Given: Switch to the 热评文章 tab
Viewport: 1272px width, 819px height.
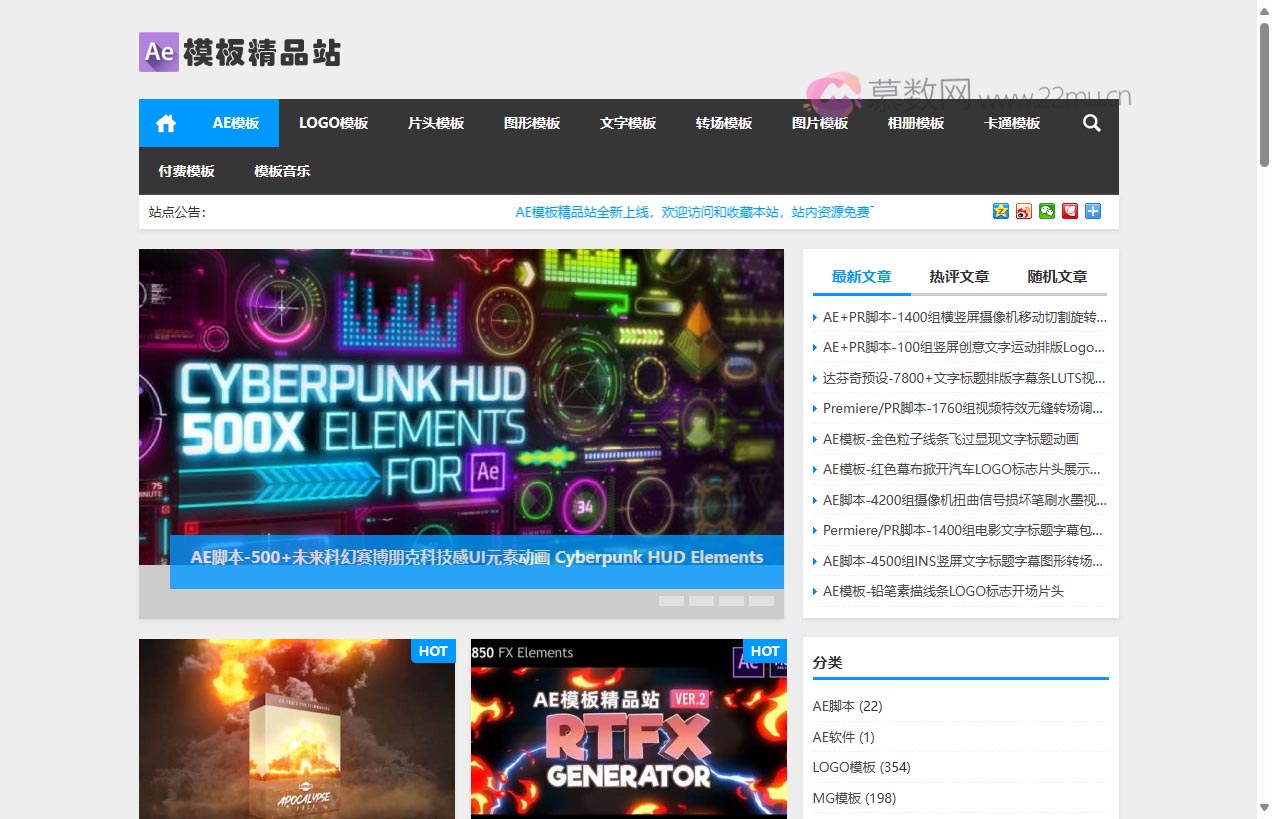Looking at the screenshot, I should click(958, 276).
